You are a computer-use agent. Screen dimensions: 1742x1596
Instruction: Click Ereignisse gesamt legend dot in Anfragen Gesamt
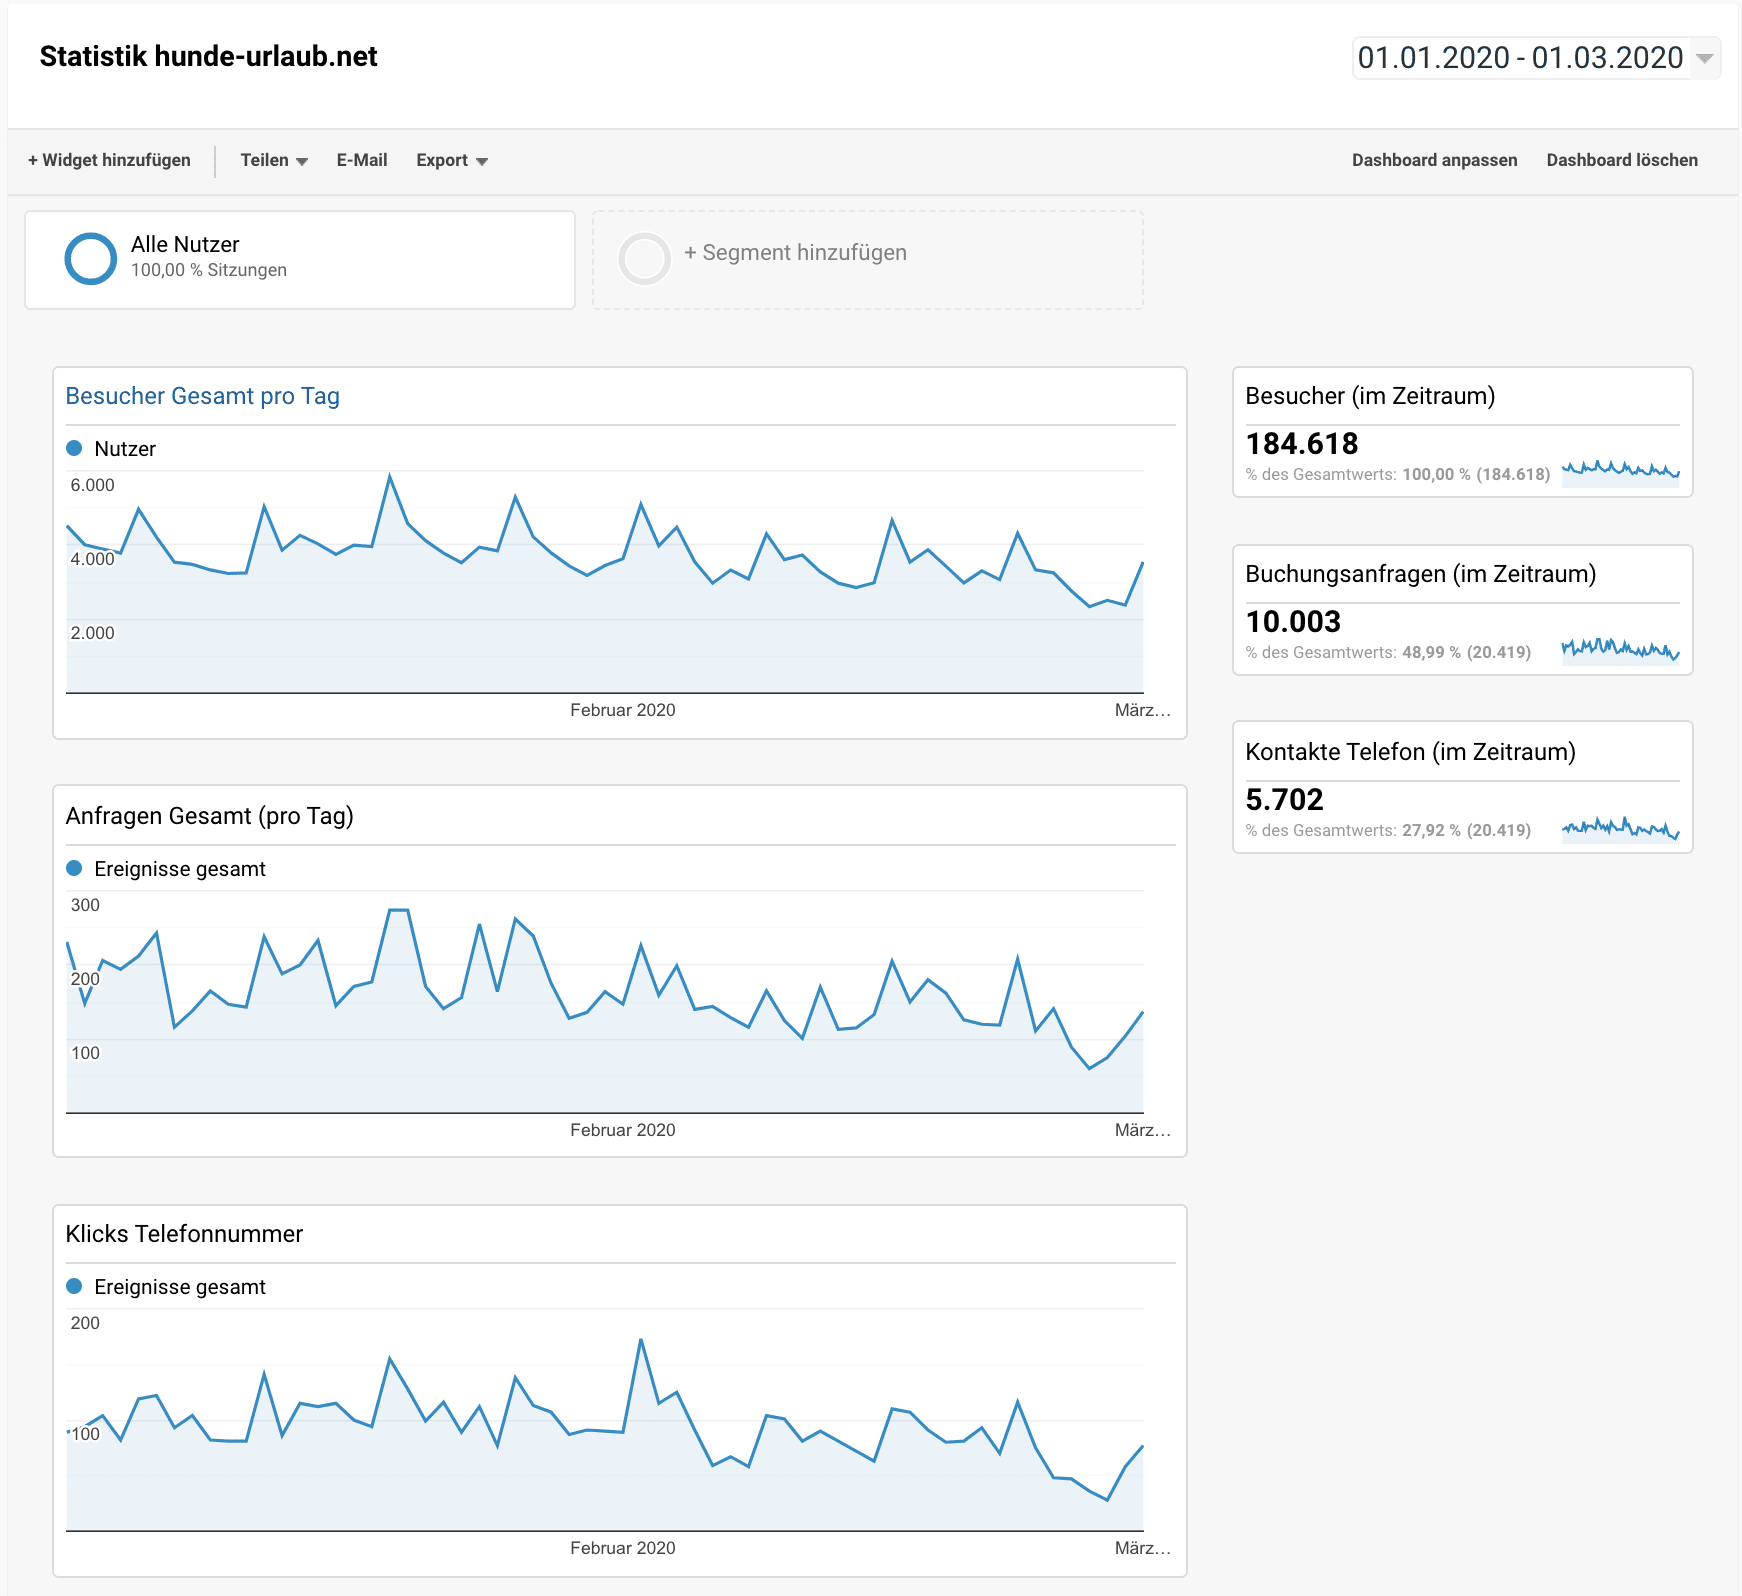[x=74, y=868]
